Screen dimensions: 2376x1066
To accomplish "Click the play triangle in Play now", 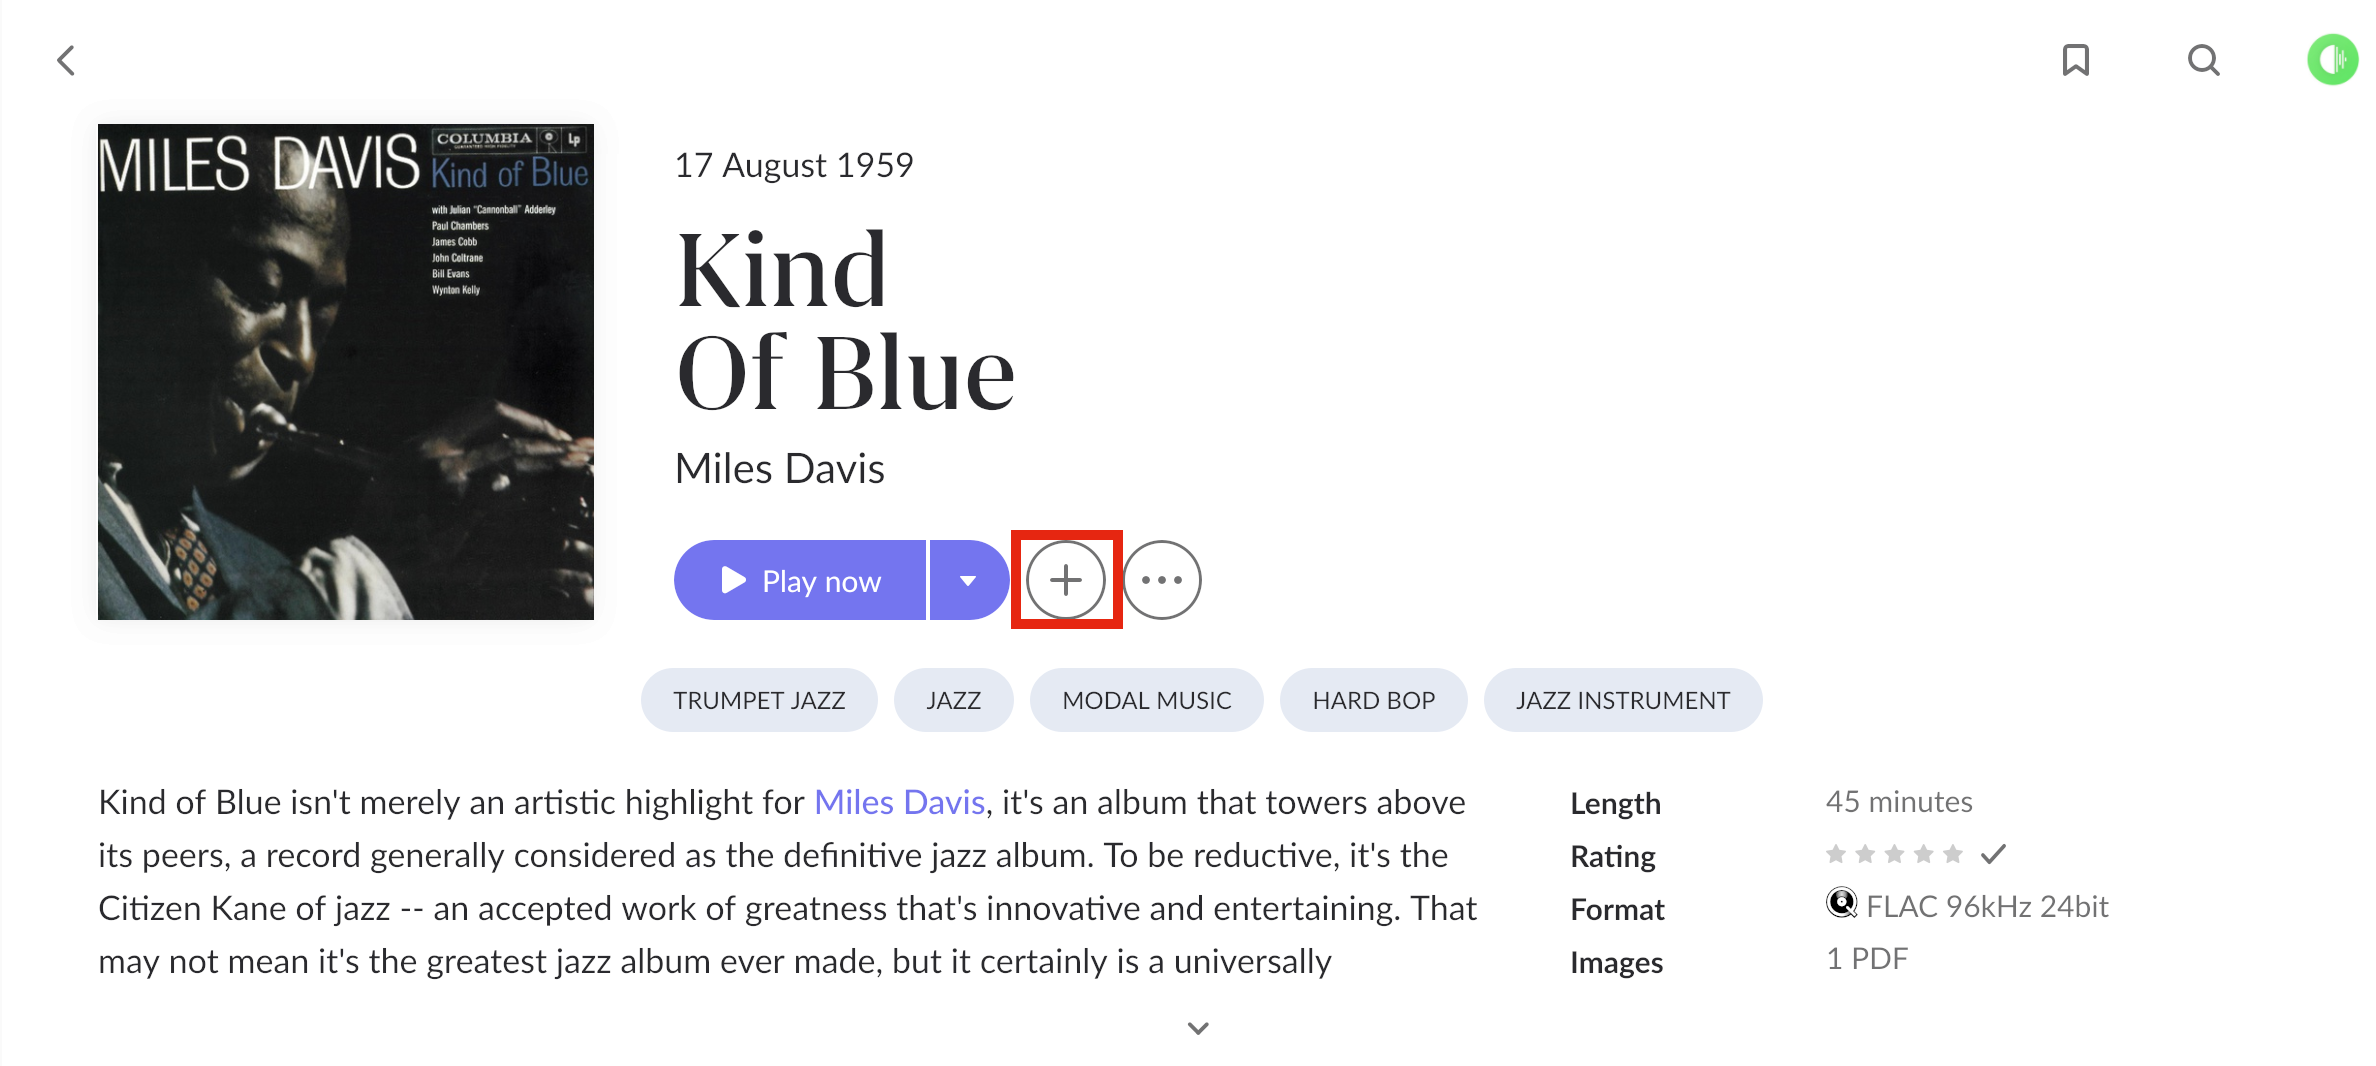I will pyautogui.click(x=734, y=580).
